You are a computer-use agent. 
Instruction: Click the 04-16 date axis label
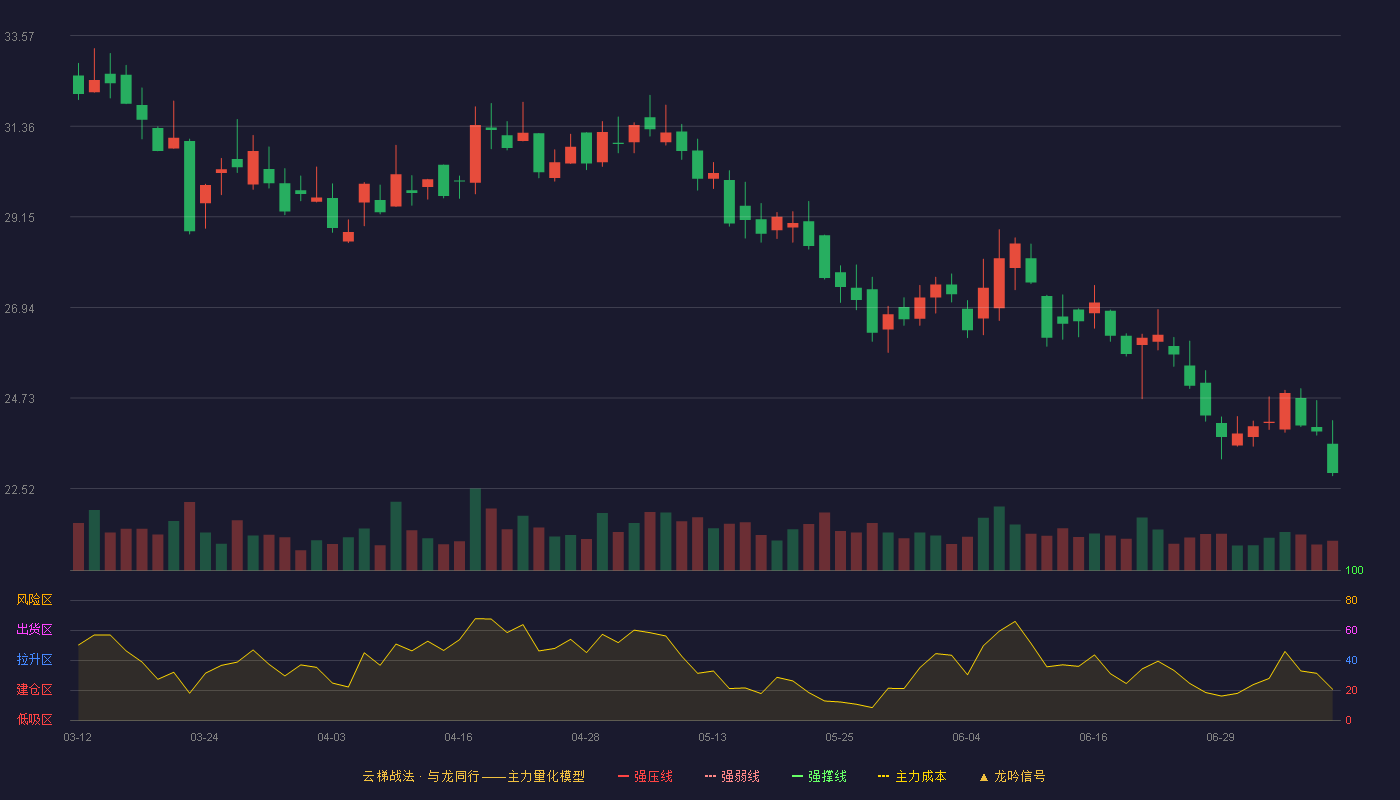[458, 737]
